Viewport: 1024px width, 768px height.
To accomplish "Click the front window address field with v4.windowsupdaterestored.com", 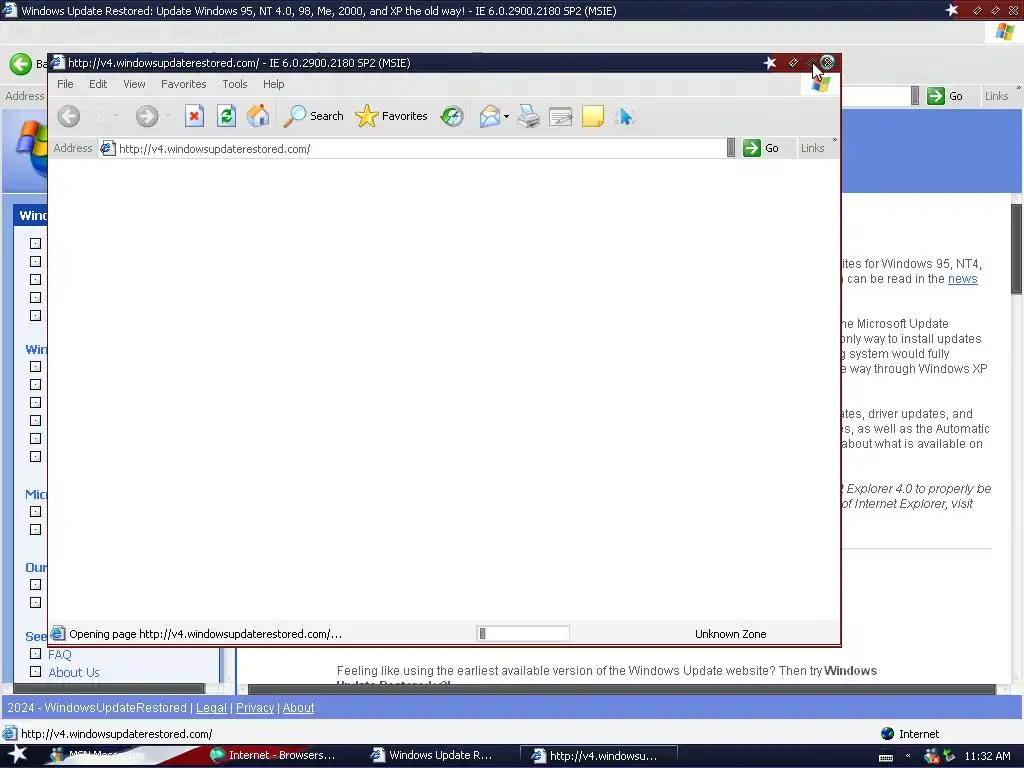I will click(418, 148).
